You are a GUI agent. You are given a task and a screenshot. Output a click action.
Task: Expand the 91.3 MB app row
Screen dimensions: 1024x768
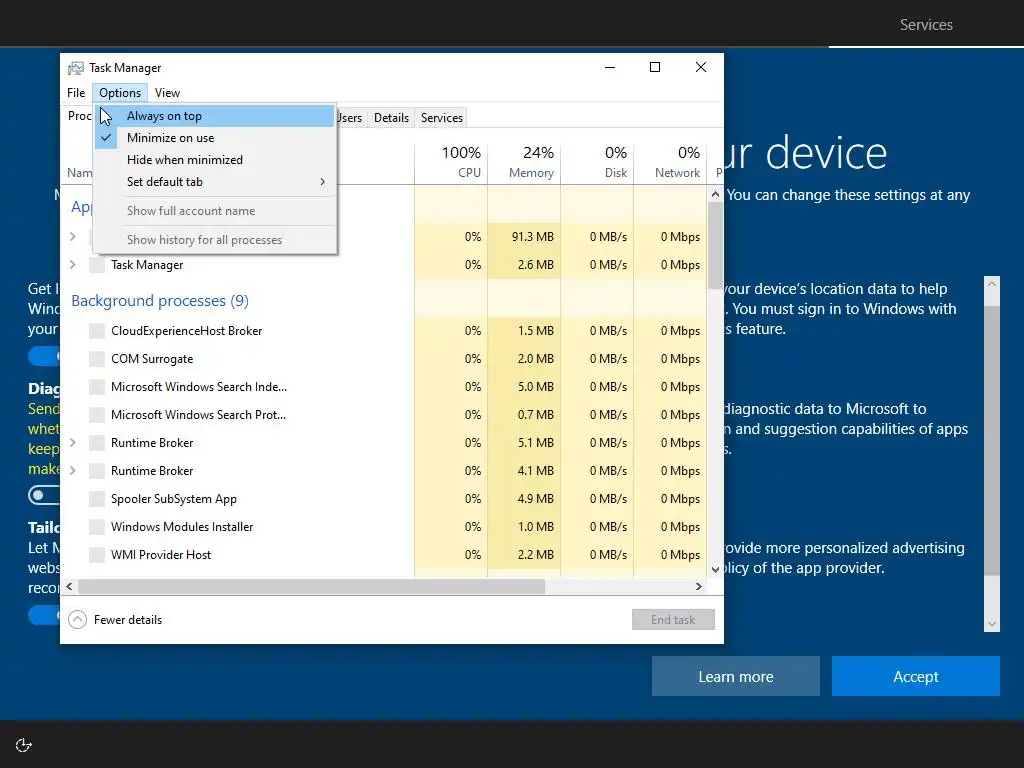click(x=73, y=237)
